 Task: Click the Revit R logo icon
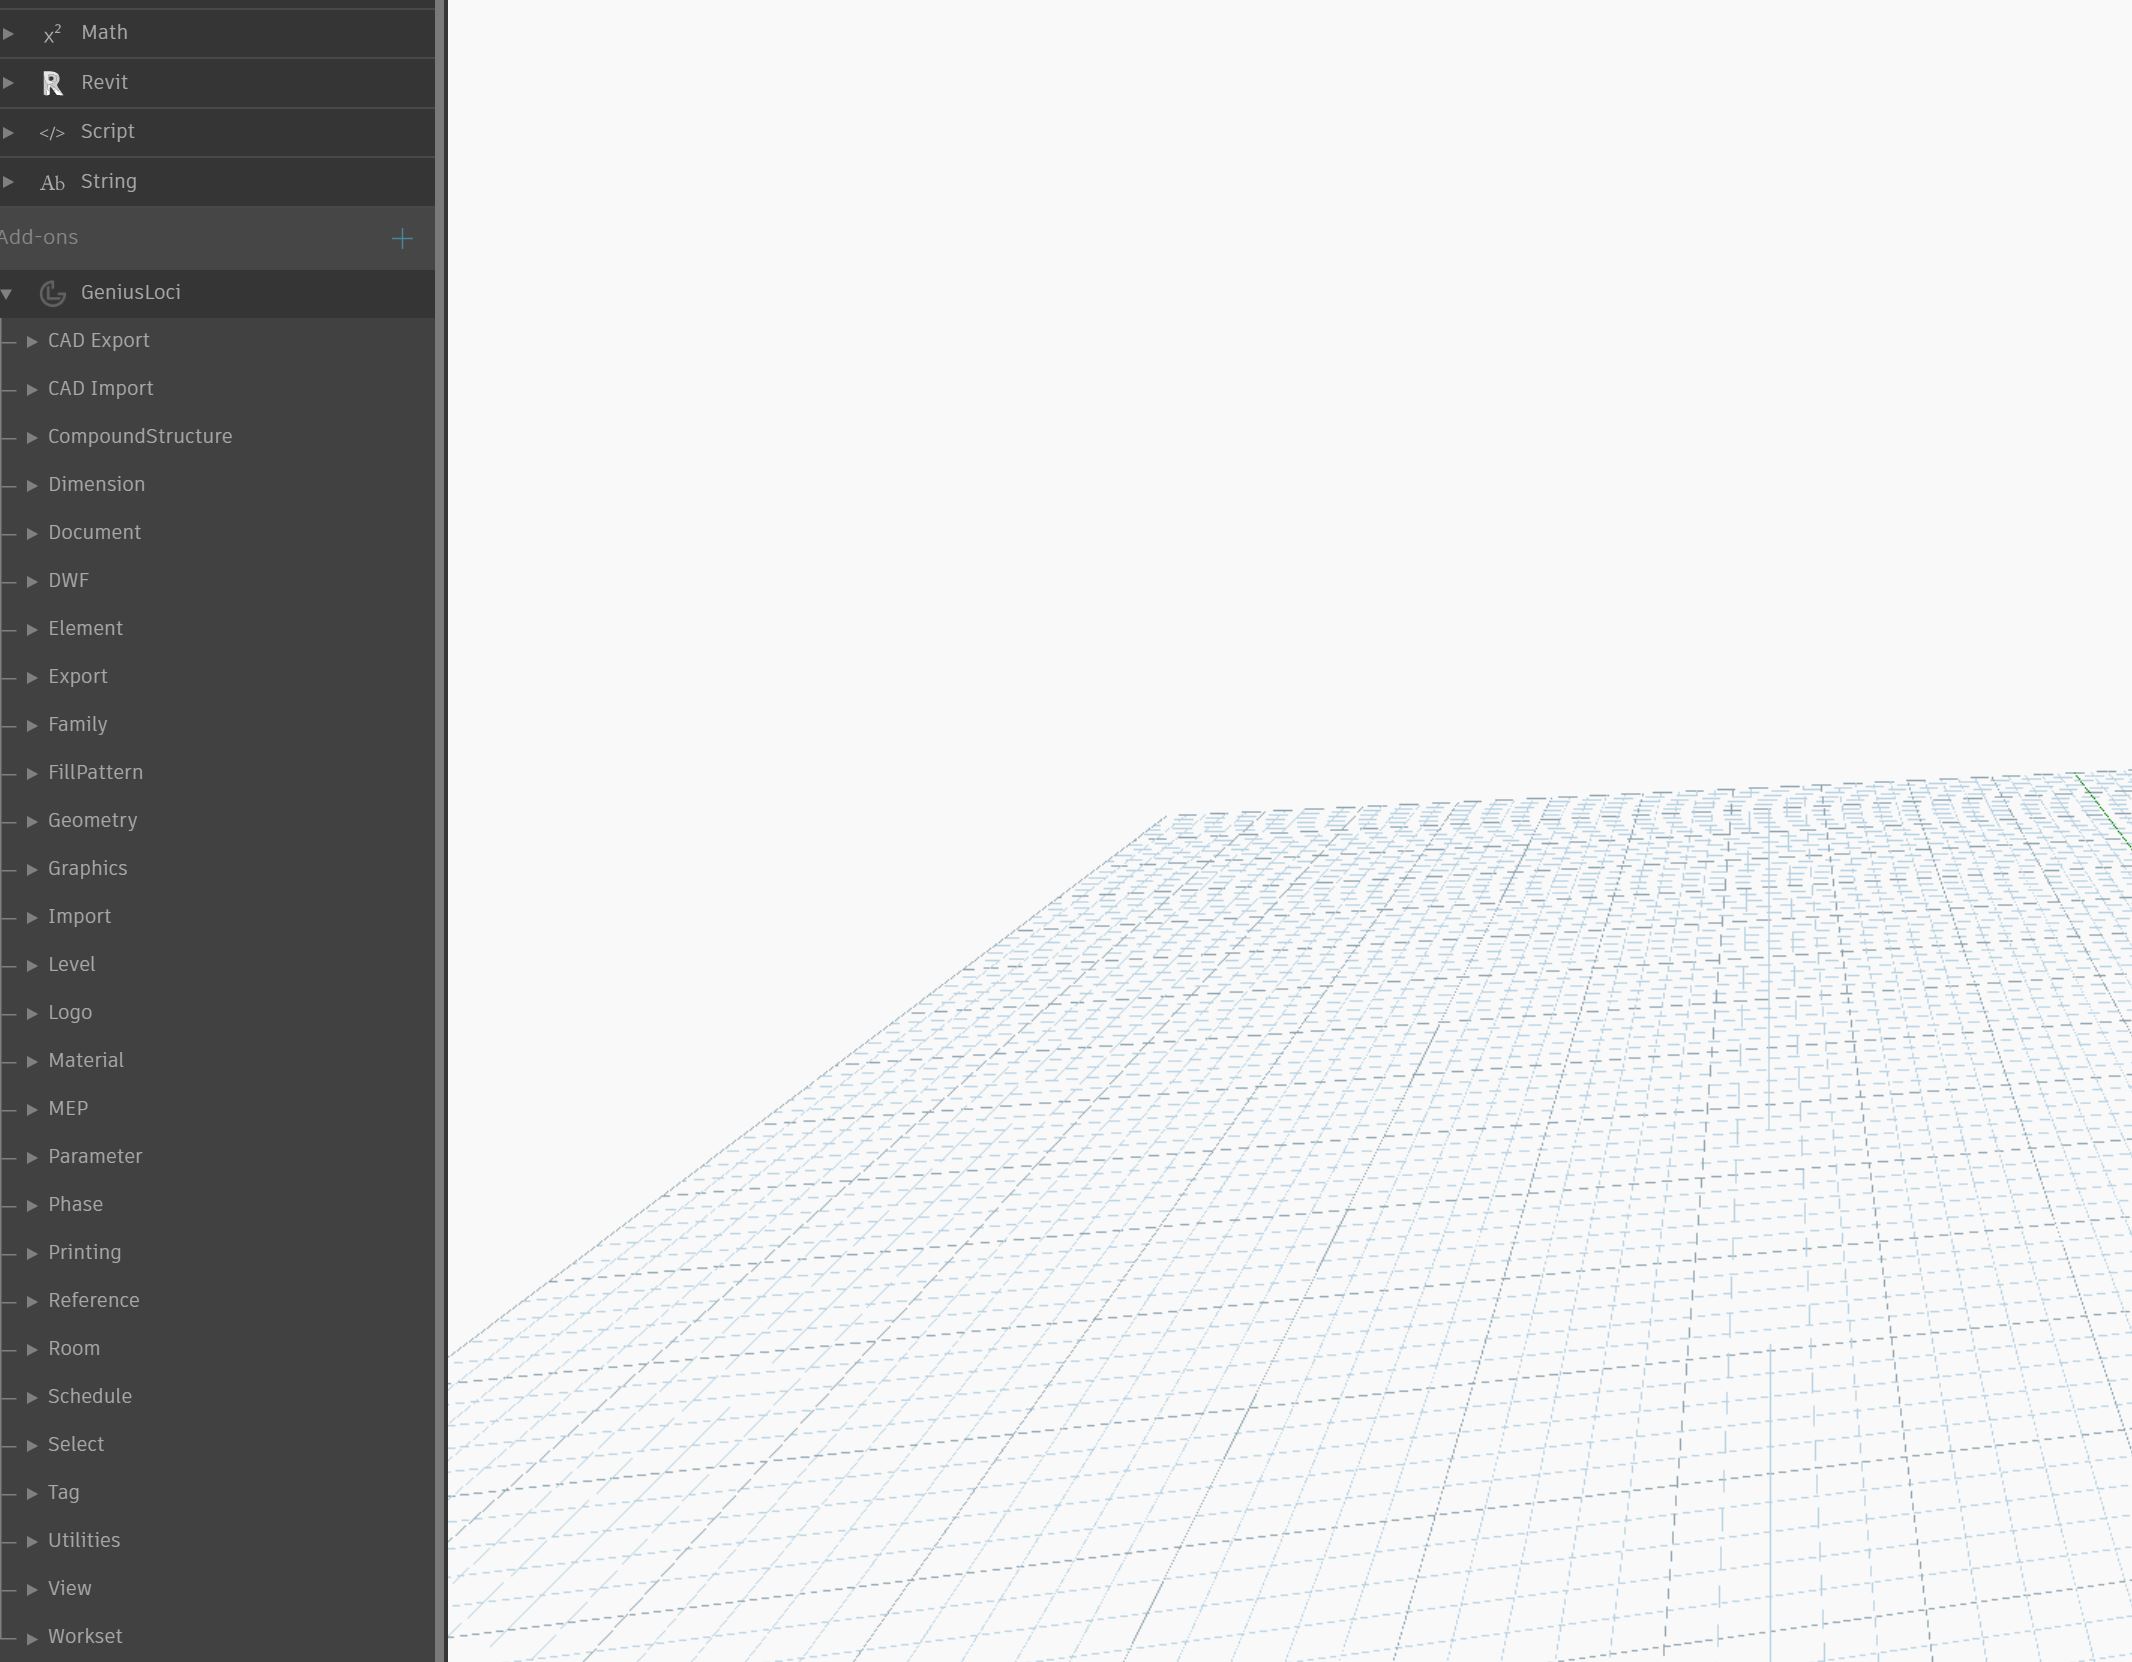52,83
